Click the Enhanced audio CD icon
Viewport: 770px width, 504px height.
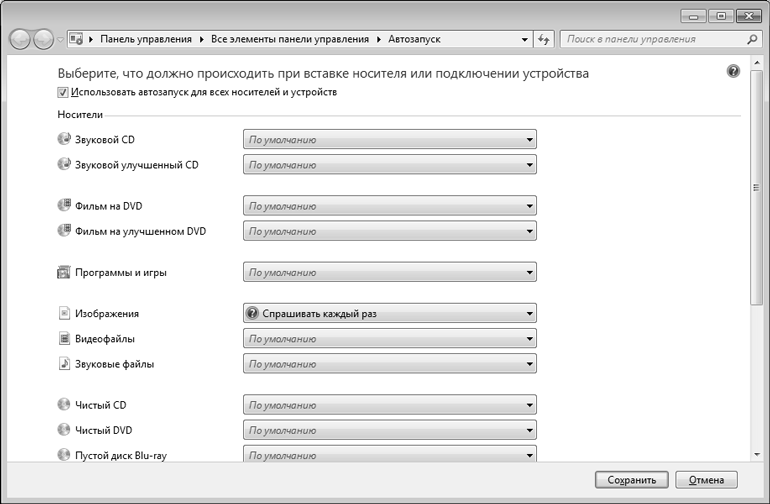coord(64,164)
